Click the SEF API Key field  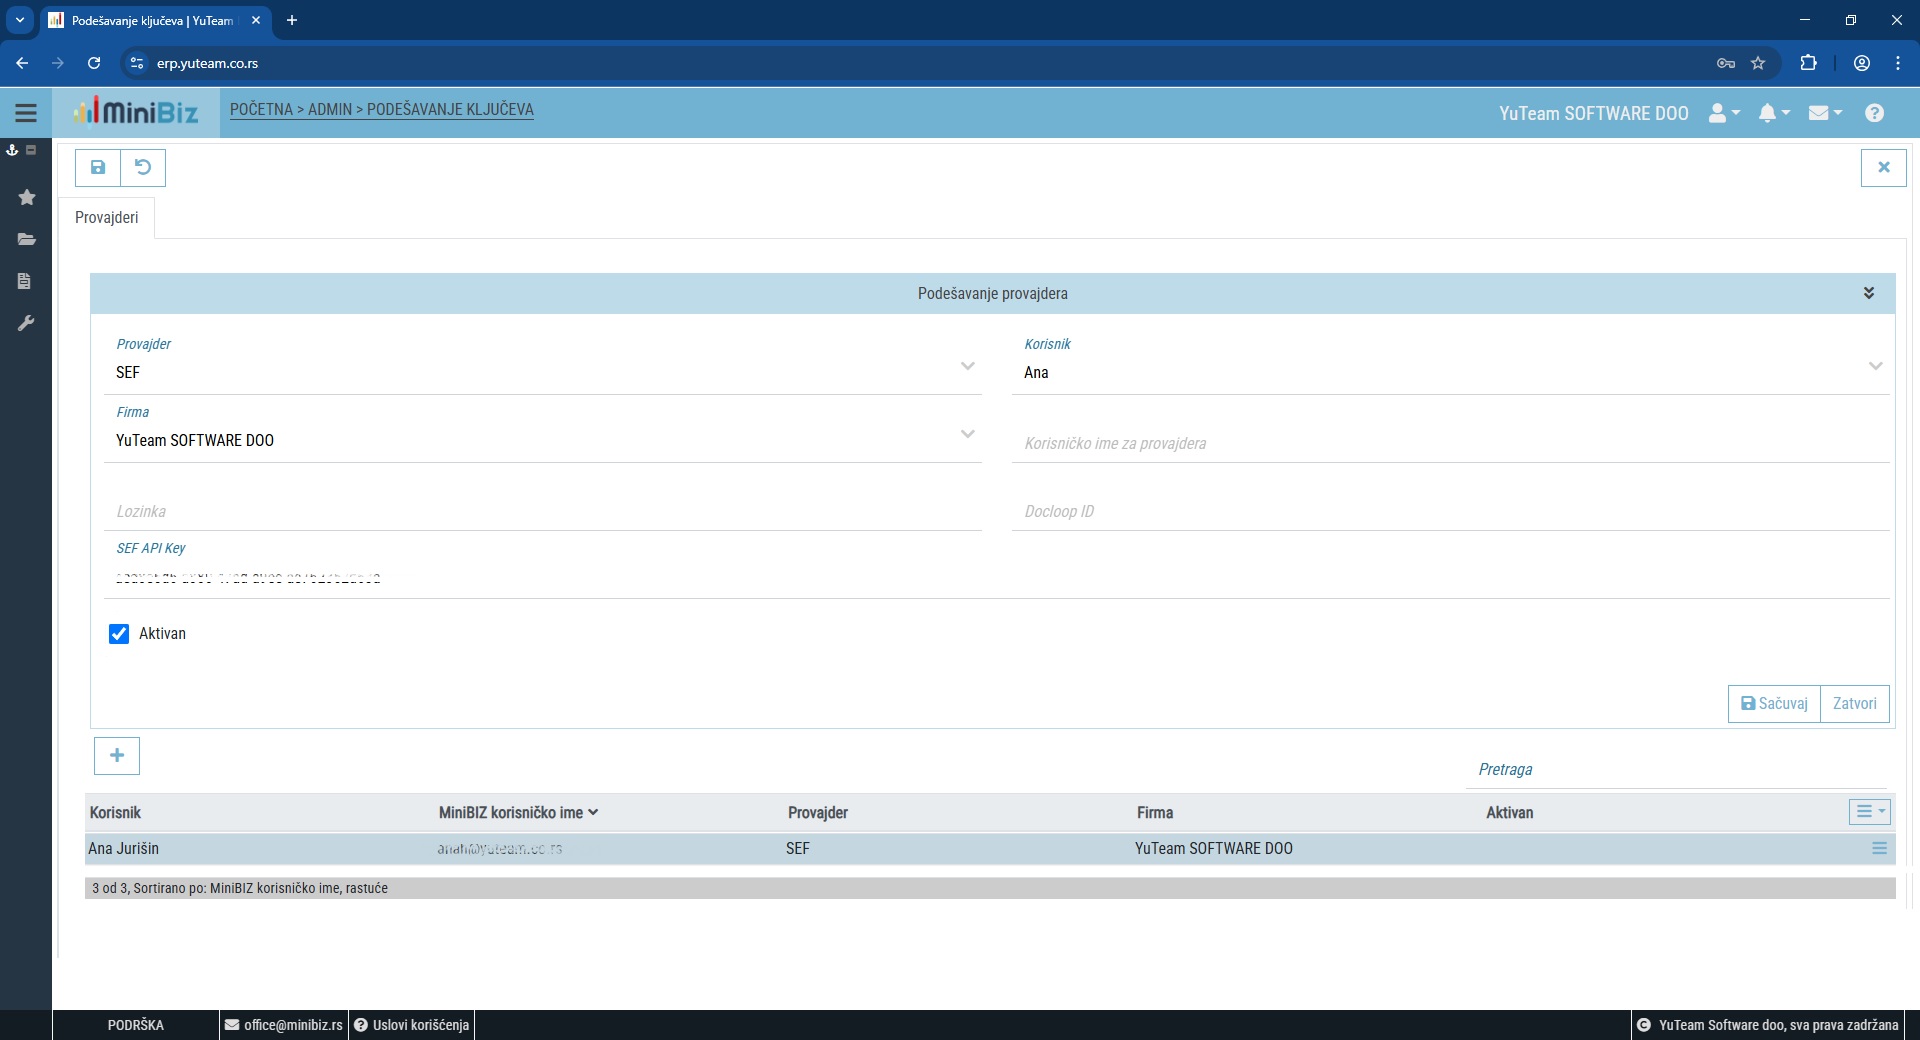point(996,578)
